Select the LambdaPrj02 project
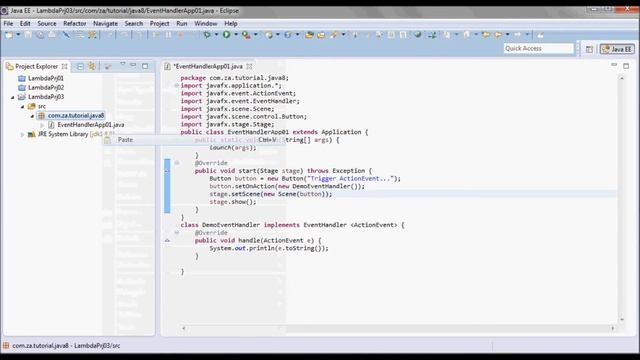This screenshot has width=640, height=360. [46, 87]
